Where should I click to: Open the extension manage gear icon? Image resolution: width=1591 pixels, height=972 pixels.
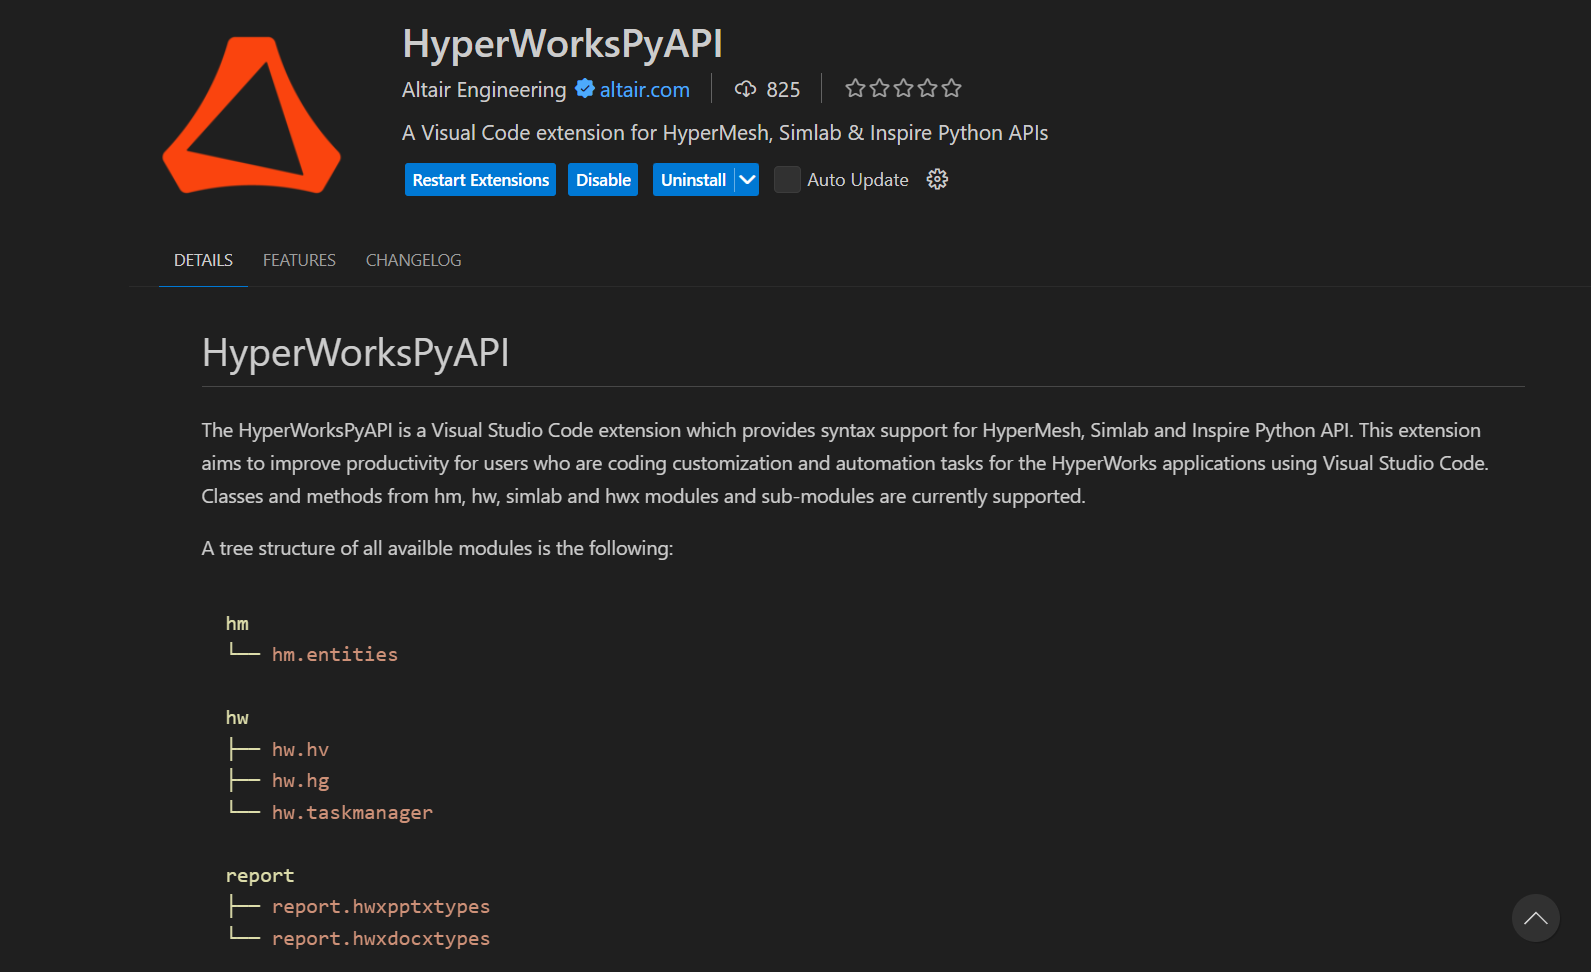(937, 179)
